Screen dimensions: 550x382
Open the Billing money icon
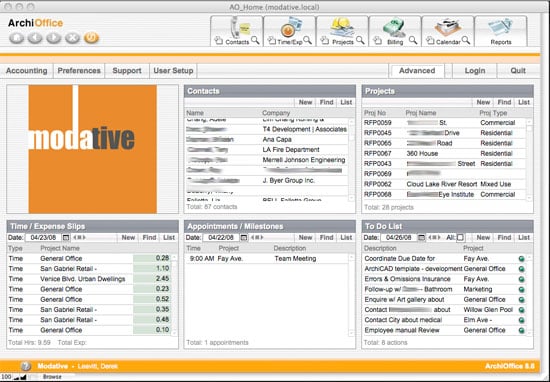coord(395,27)
